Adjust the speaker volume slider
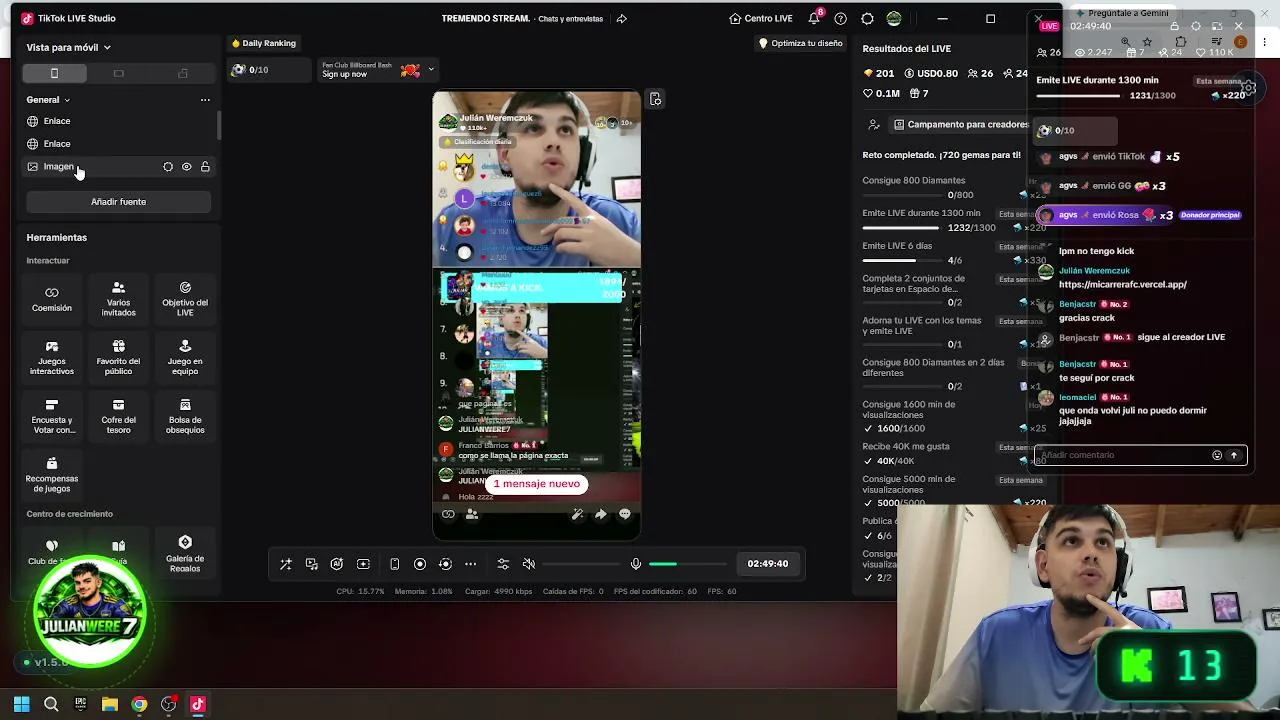Viewport: 1280px width, 720px height. [x=581, y=564]
